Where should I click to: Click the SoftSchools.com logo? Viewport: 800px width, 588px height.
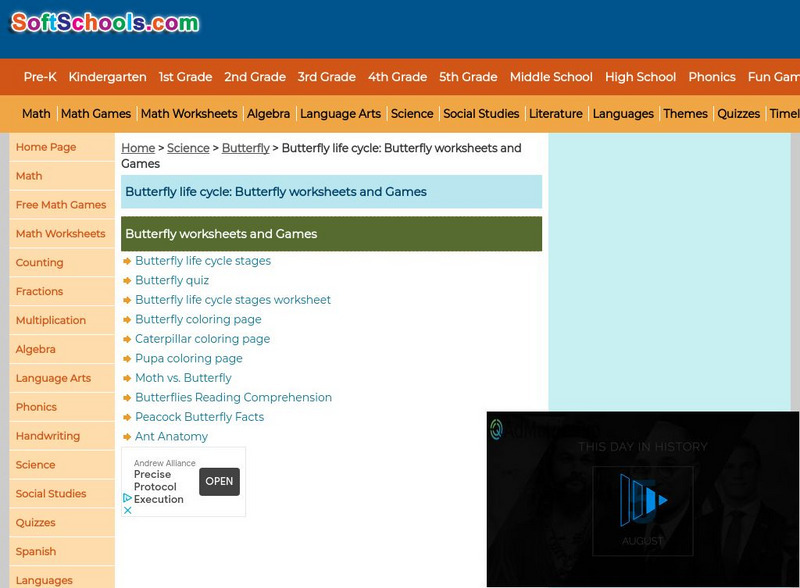(105, 22)
